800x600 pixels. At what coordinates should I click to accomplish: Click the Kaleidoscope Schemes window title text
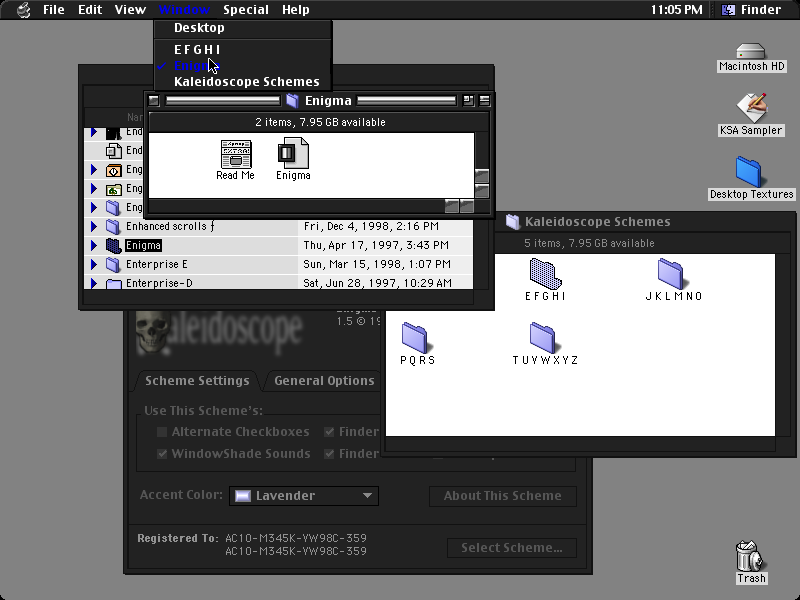(597, 221)
